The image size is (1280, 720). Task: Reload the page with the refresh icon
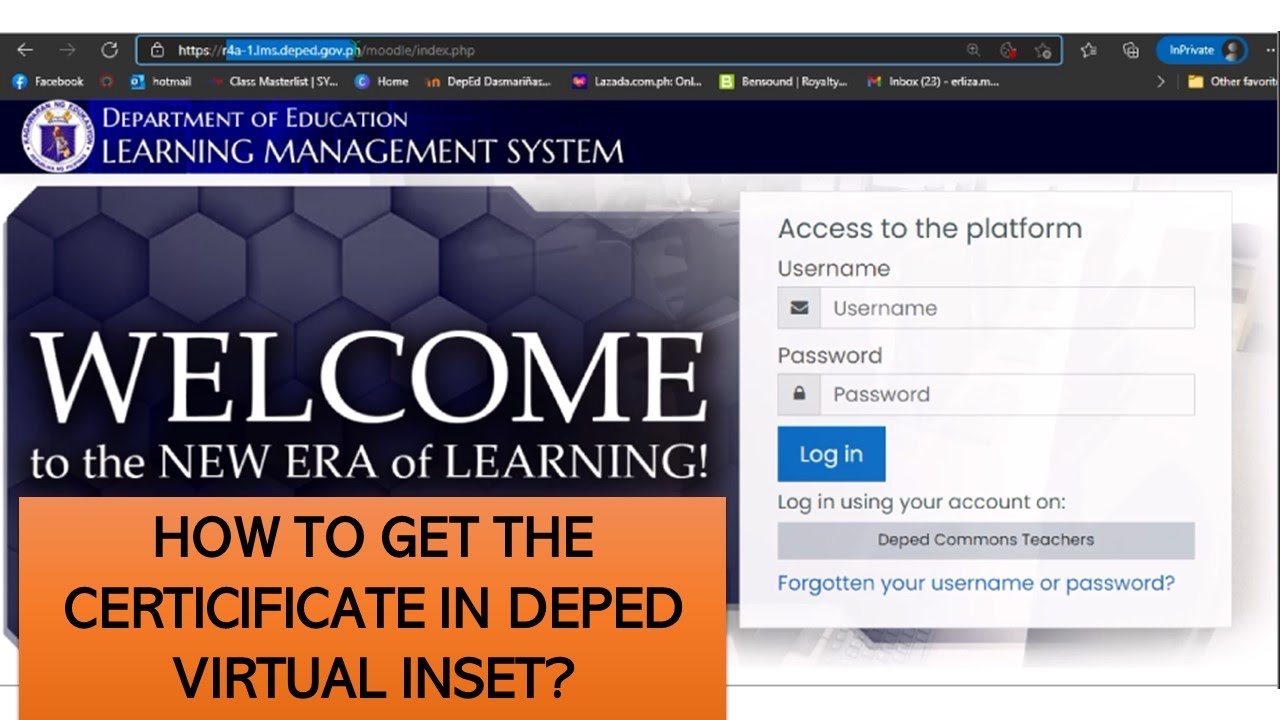click(110, 50)
